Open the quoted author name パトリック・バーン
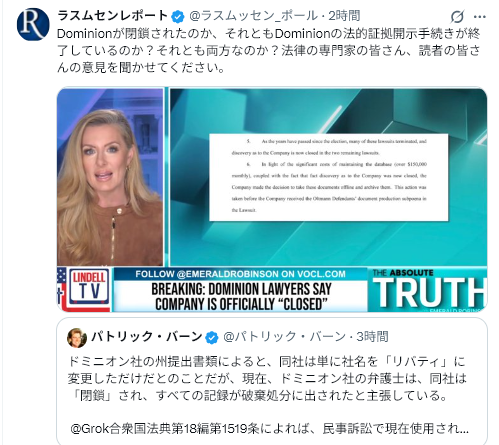This screenshot has height=445, width=499. click(x=147, y=337)
